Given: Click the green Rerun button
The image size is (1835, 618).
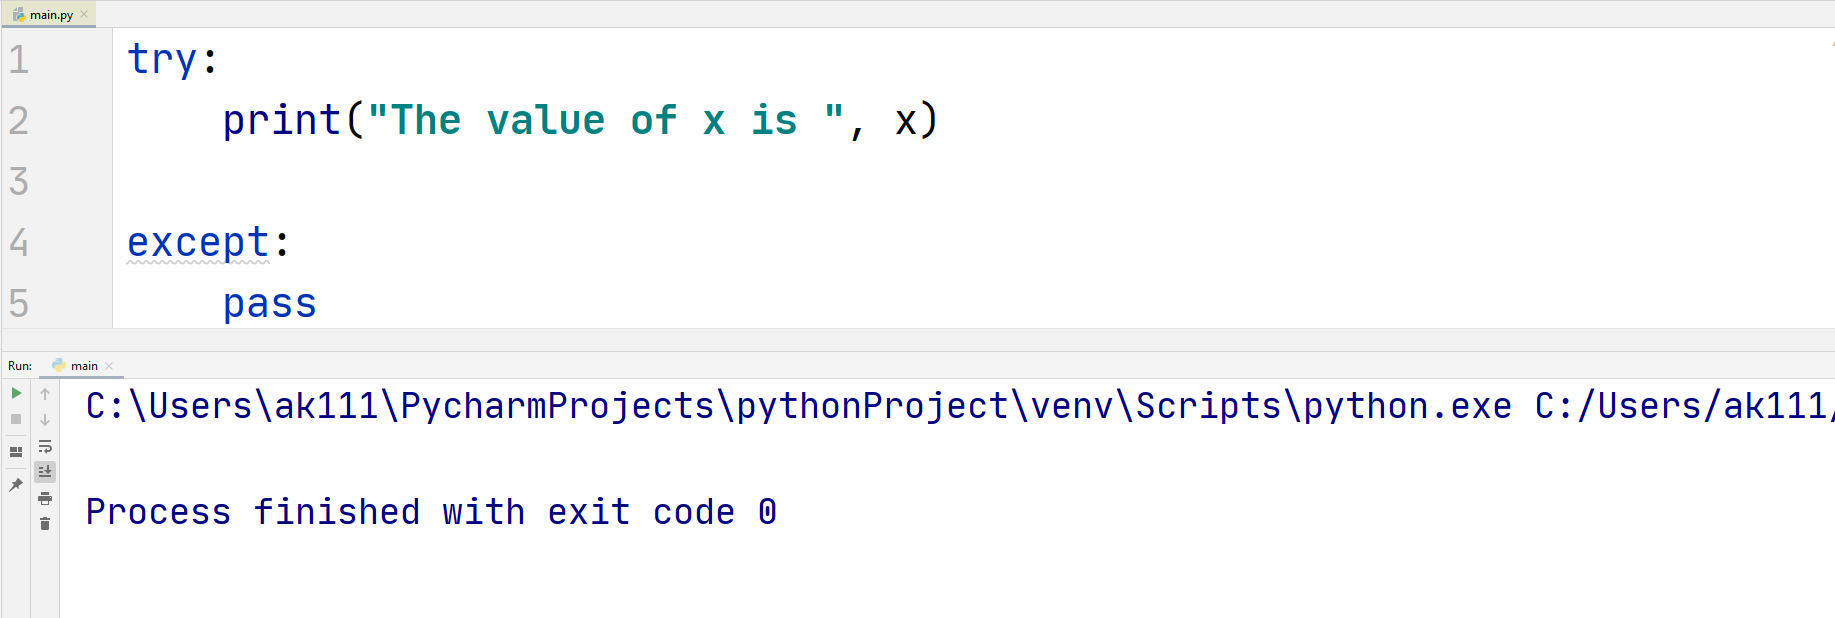Looking at the screenshot, I should coord(16,393).
